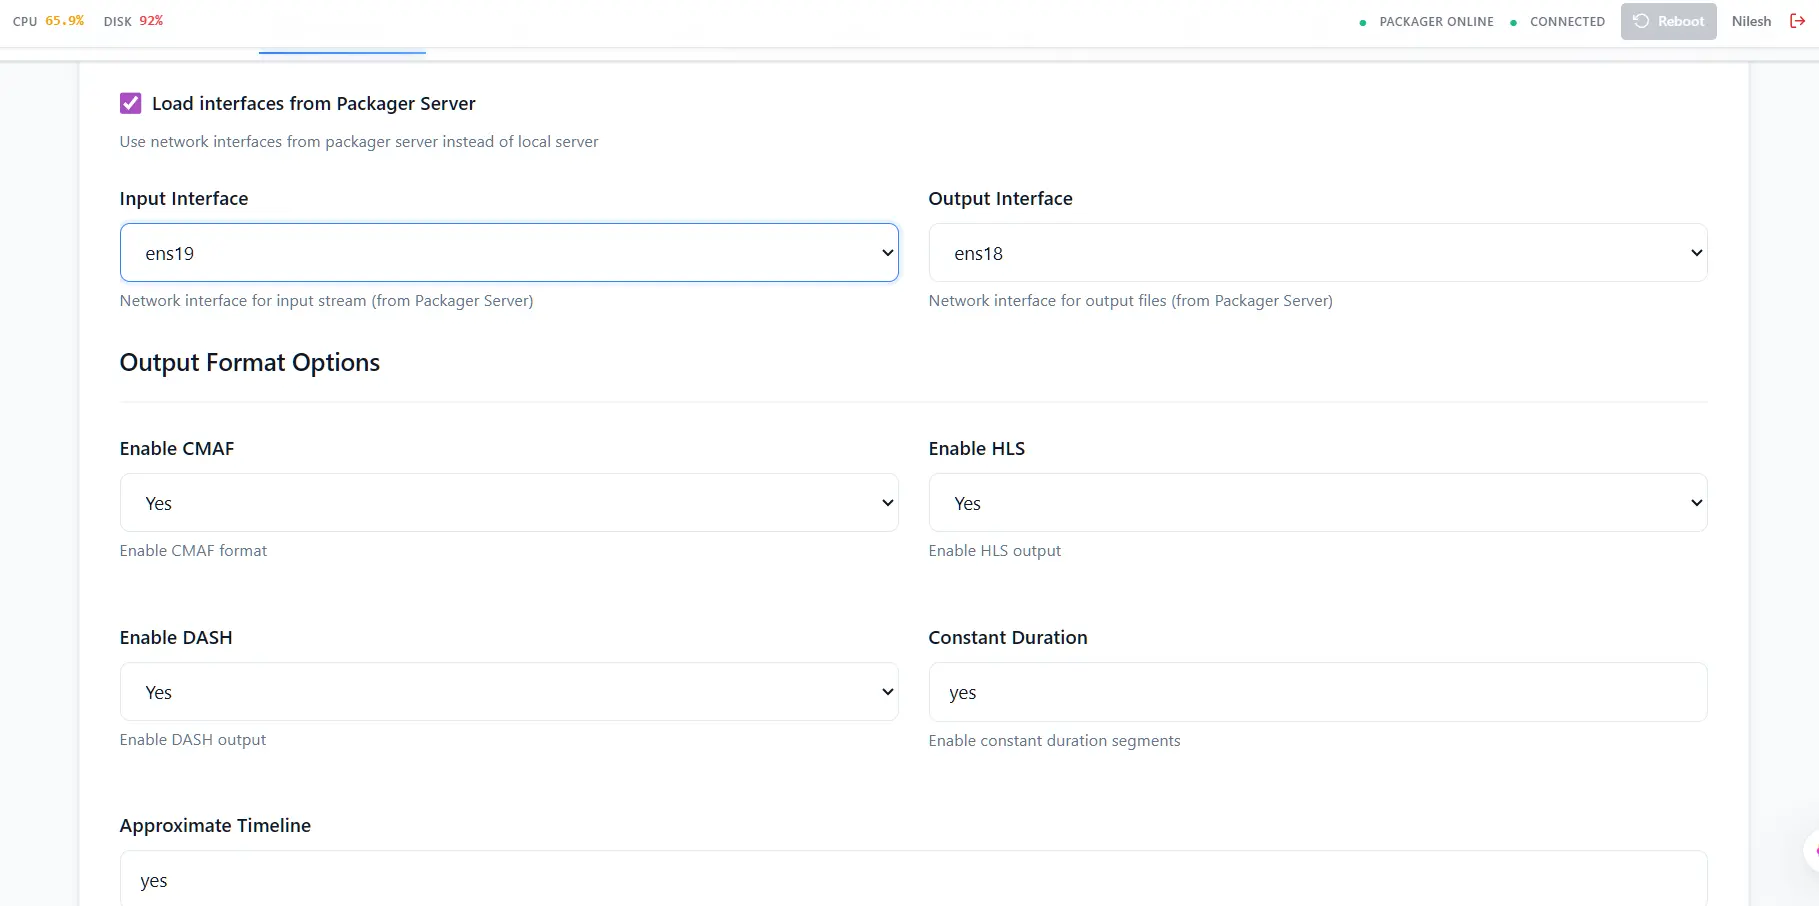Screen dimensions: 1819x906
Task: Open the Output Interface dropdown
Action: pyautogui.click(x=1317, y=252)
